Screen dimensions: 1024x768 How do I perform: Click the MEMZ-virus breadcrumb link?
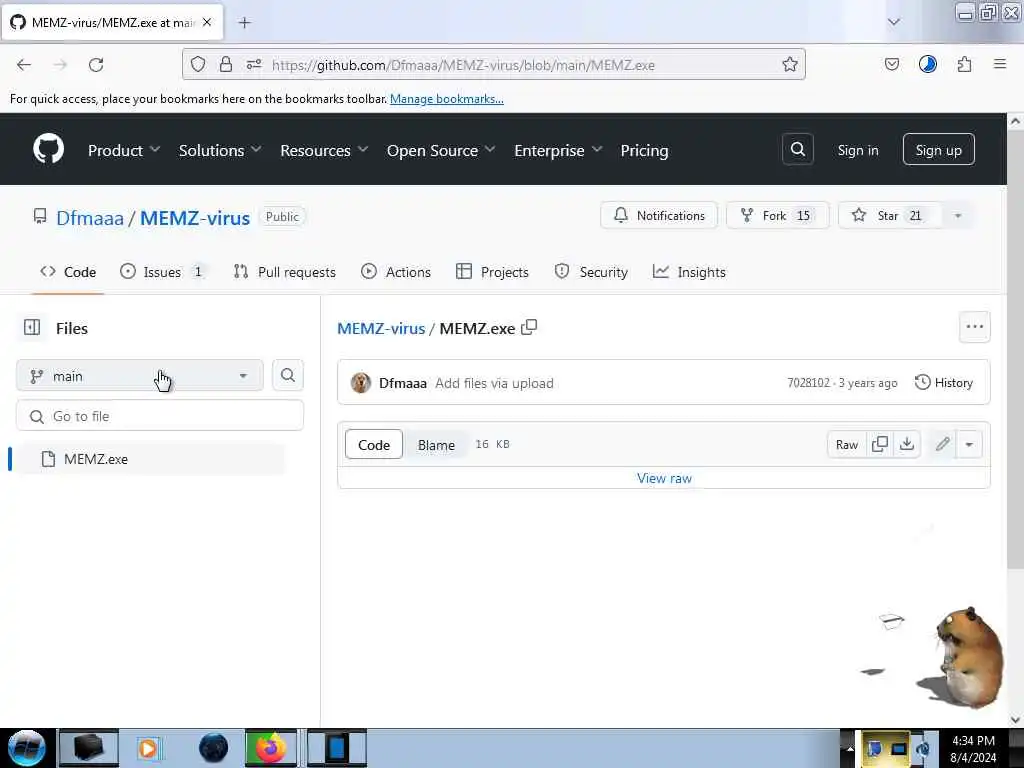(x=381, y=328)
